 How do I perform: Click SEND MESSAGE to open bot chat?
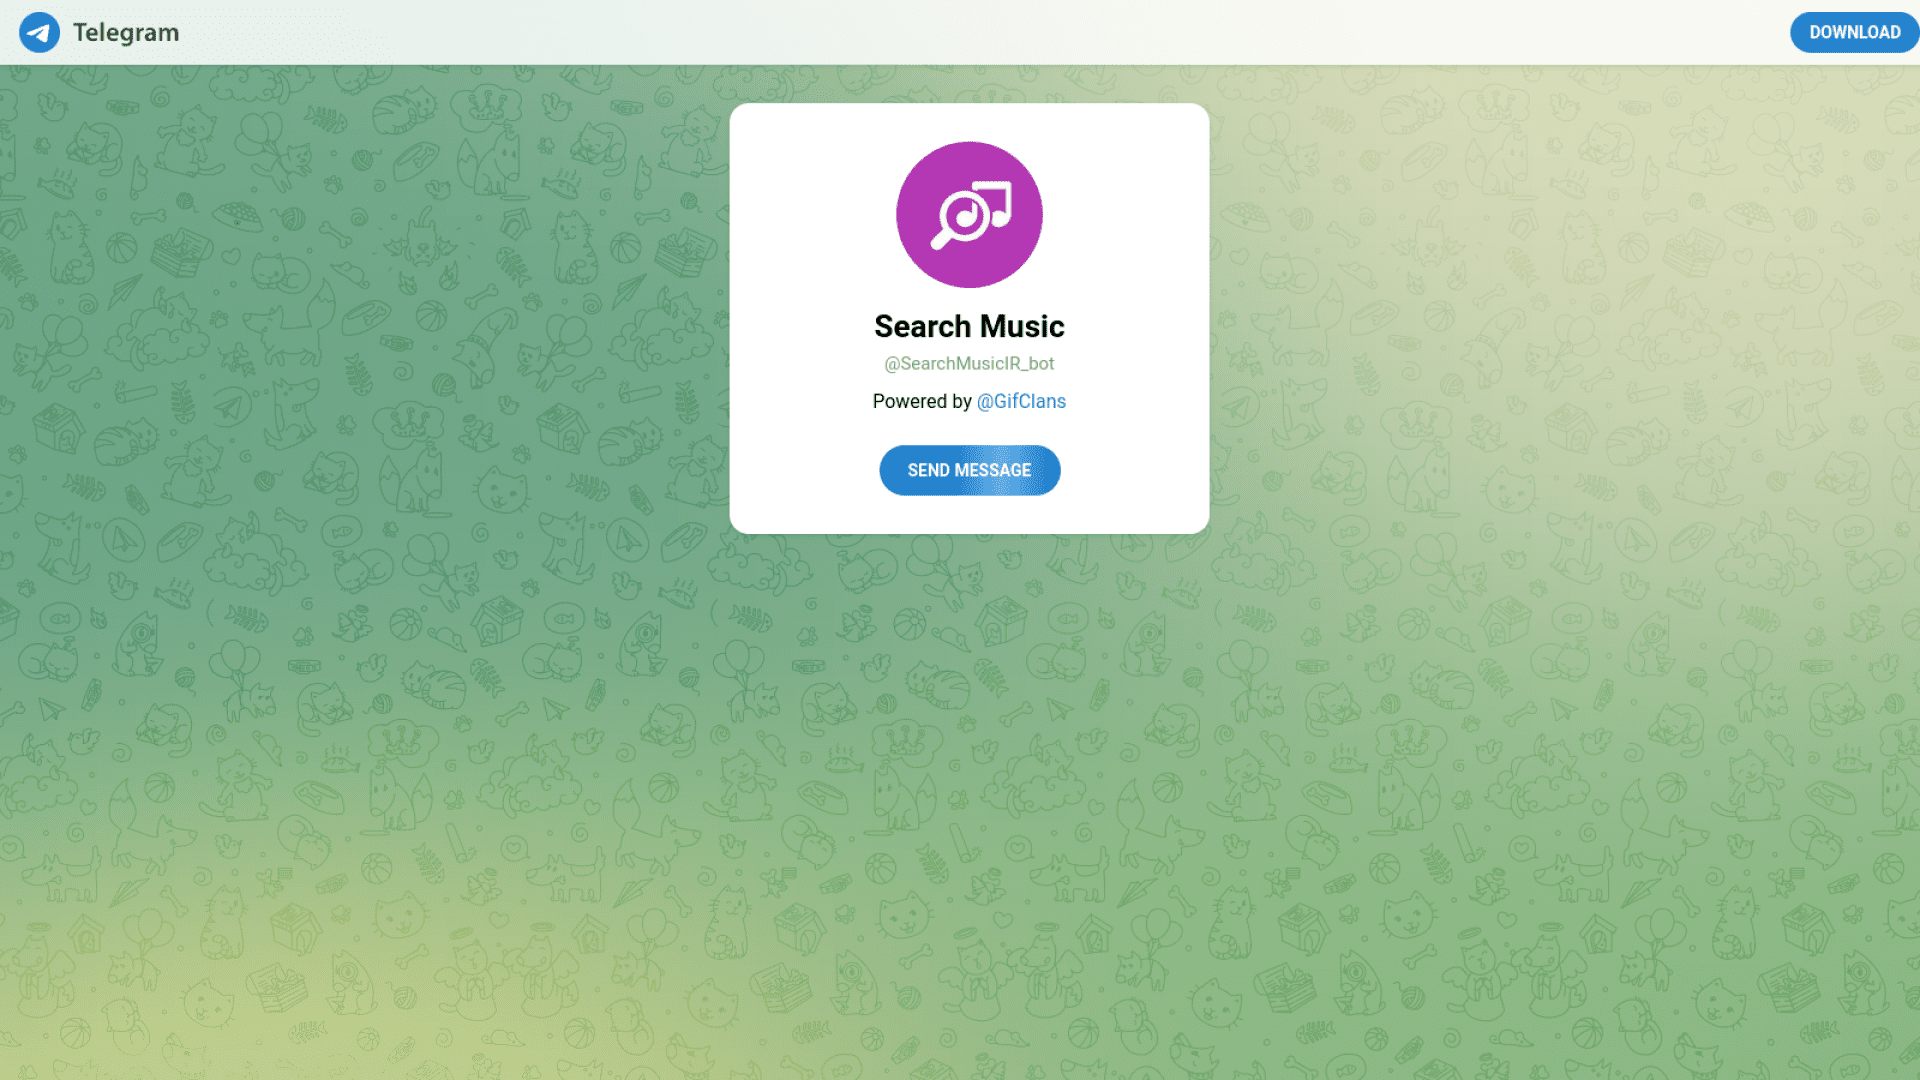[x=969, y=469]
